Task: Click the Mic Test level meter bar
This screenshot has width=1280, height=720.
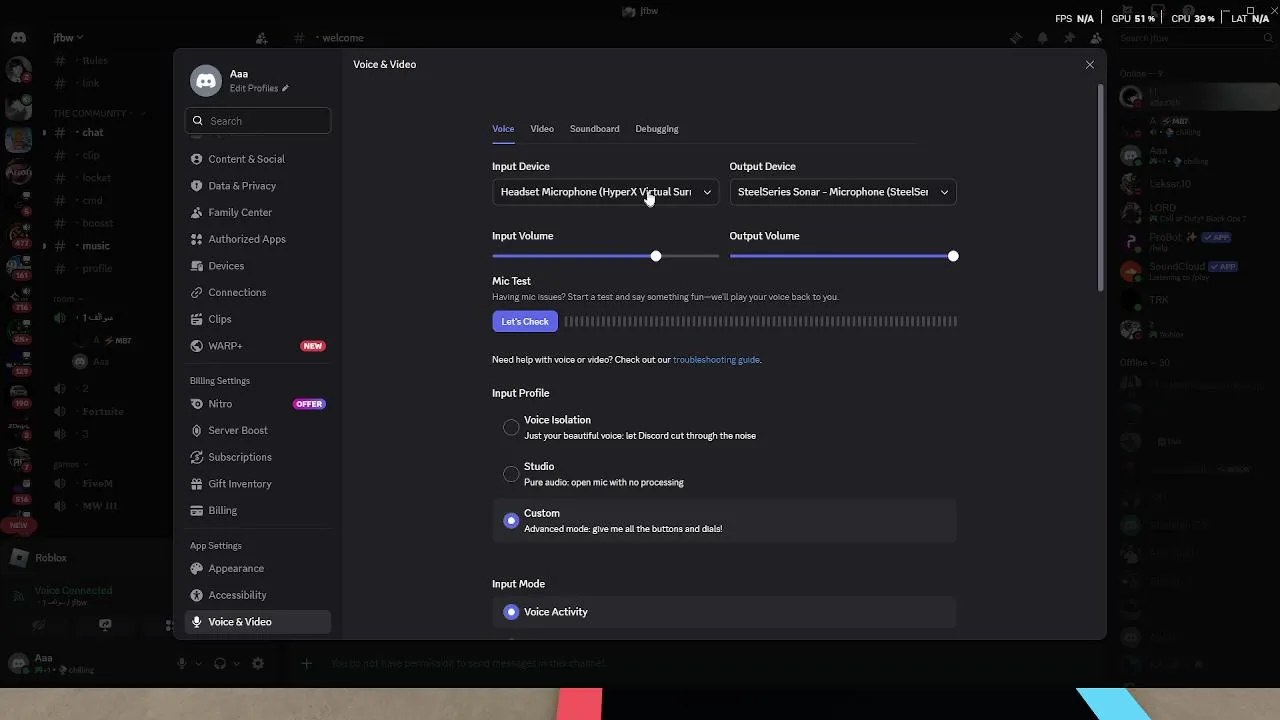Action: click(760, 321)
